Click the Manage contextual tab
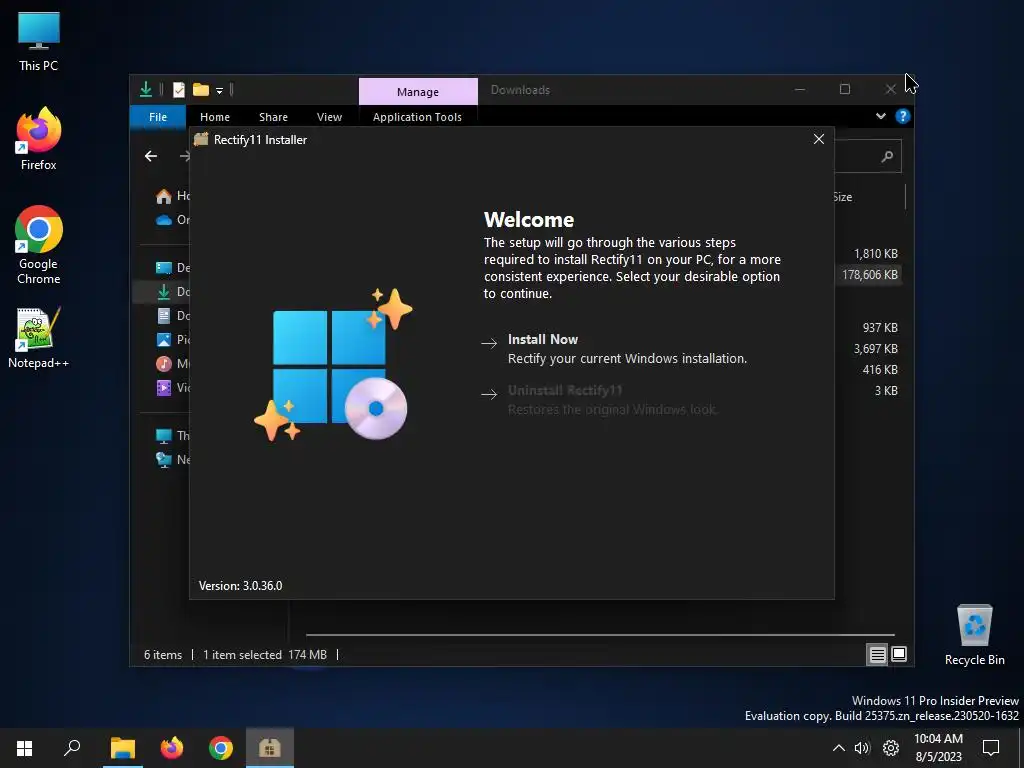 [x=418, y=91]
